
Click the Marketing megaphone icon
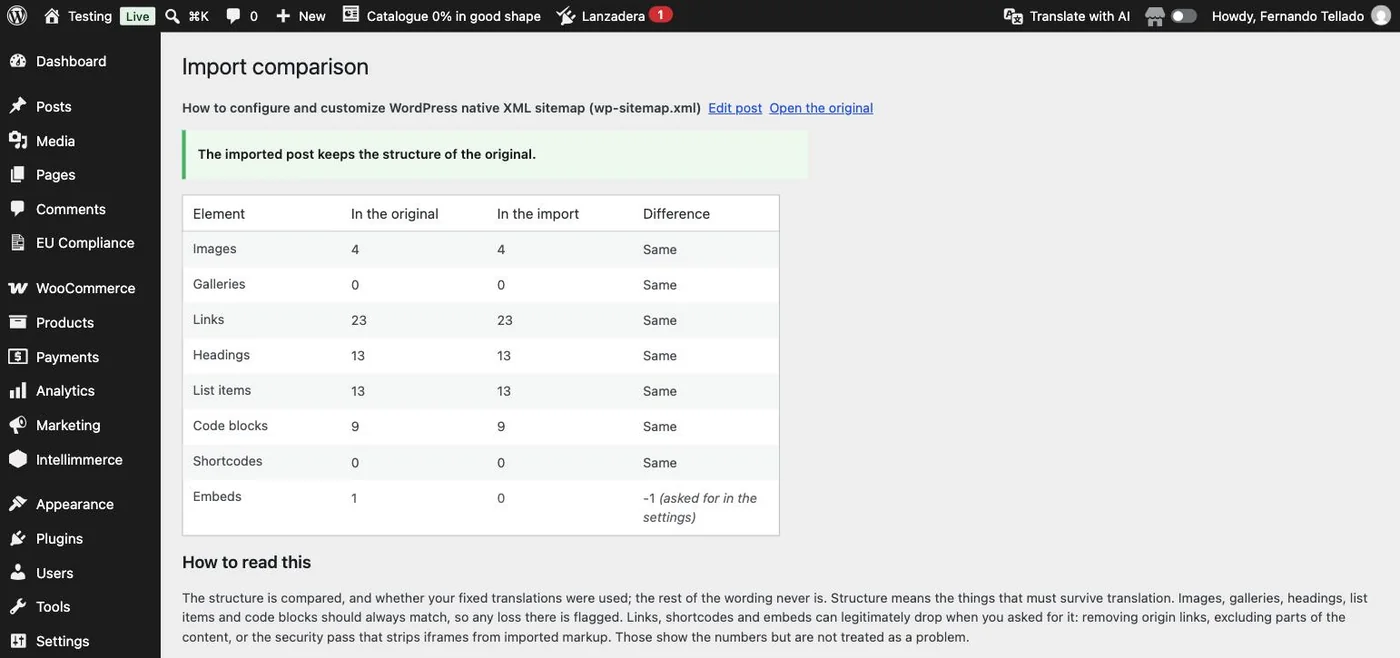coord(17,425)
